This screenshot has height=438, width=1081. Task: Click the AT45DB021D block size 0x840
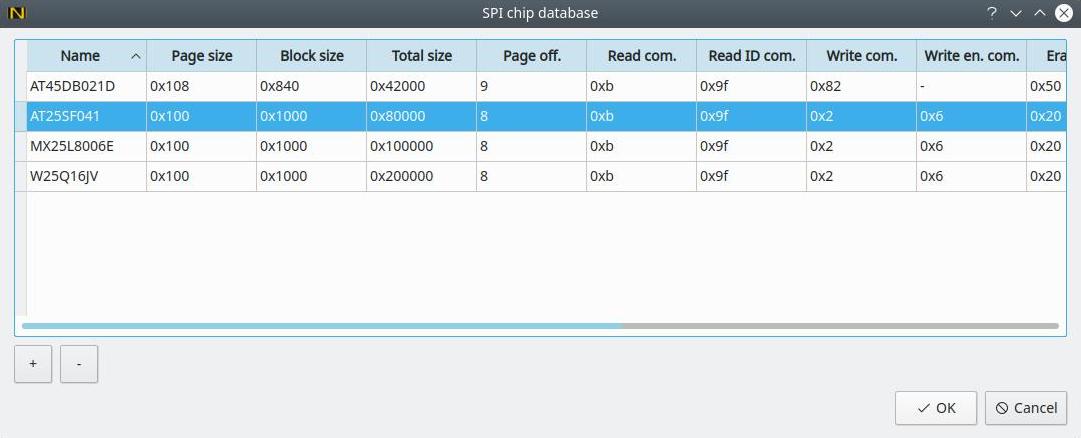point(277,86)
